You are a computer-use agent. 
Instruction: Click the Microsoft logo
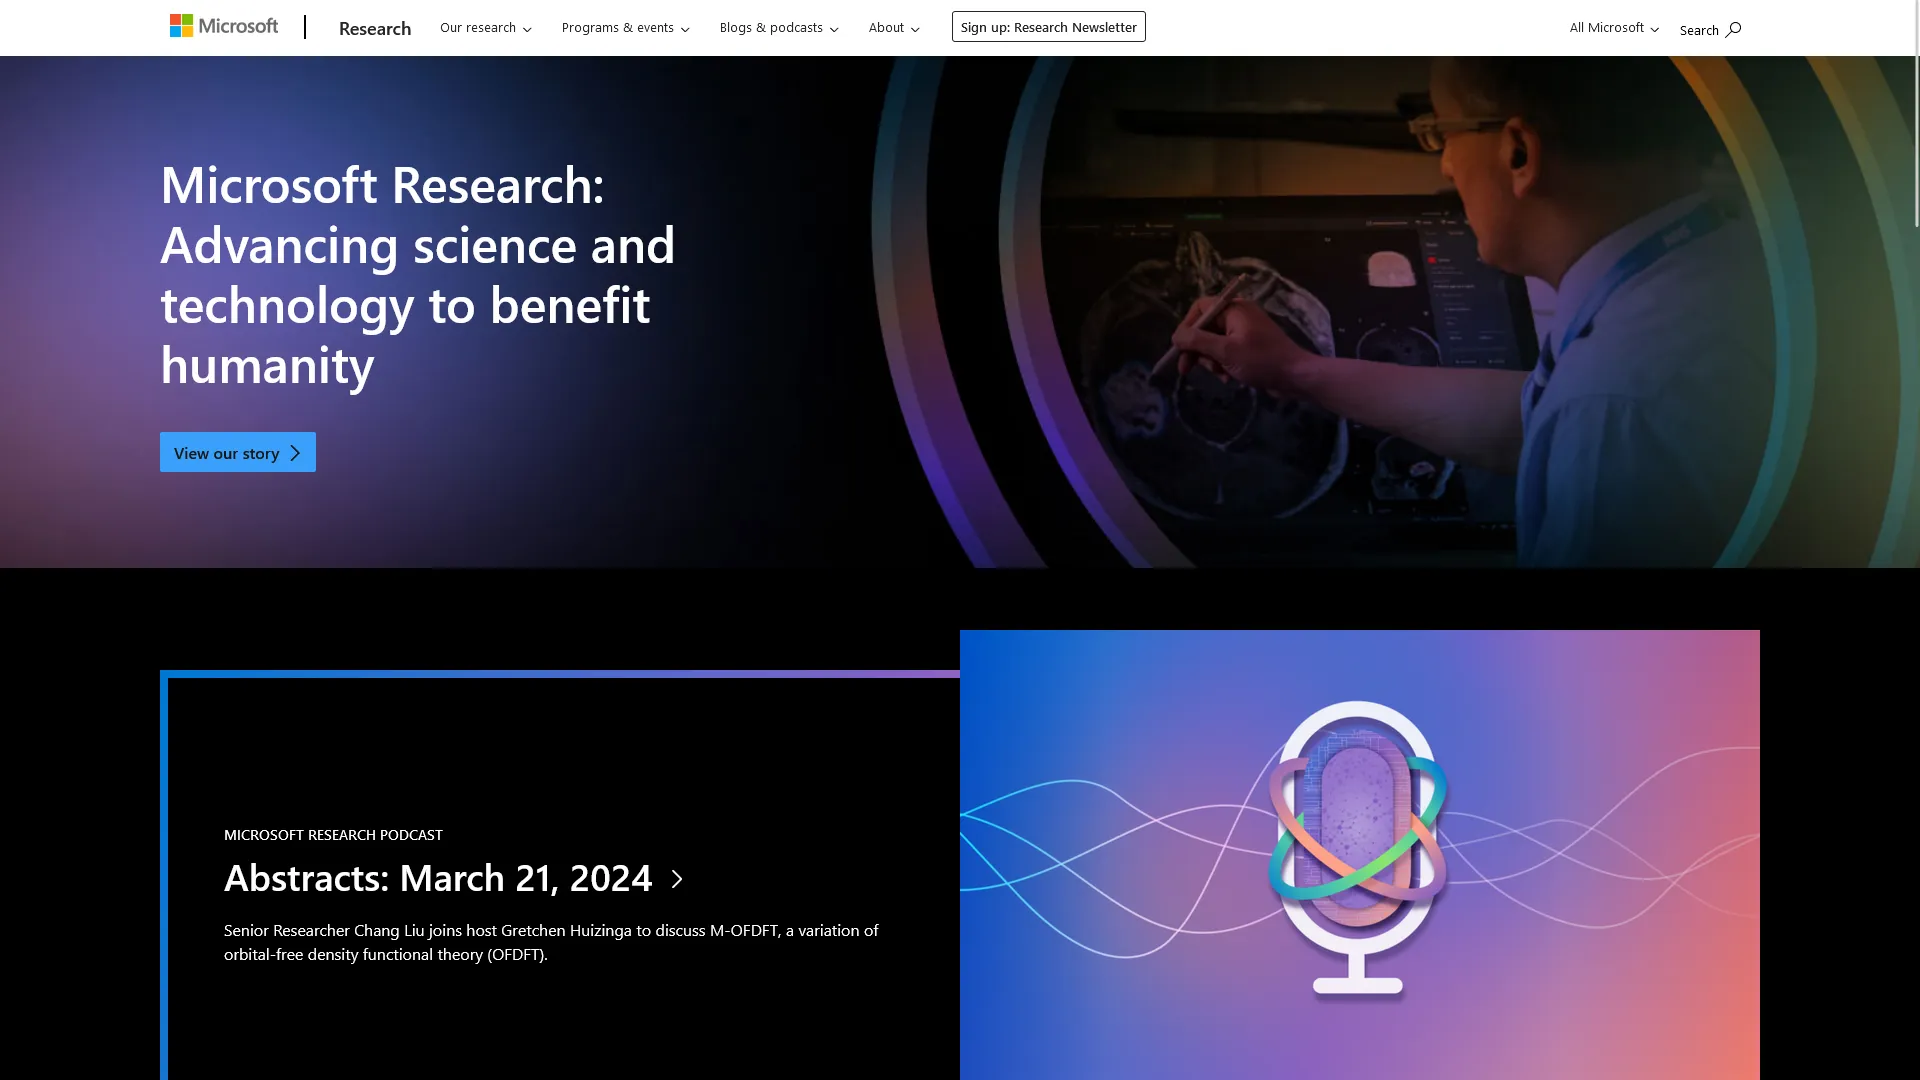(x=224, y=25)
